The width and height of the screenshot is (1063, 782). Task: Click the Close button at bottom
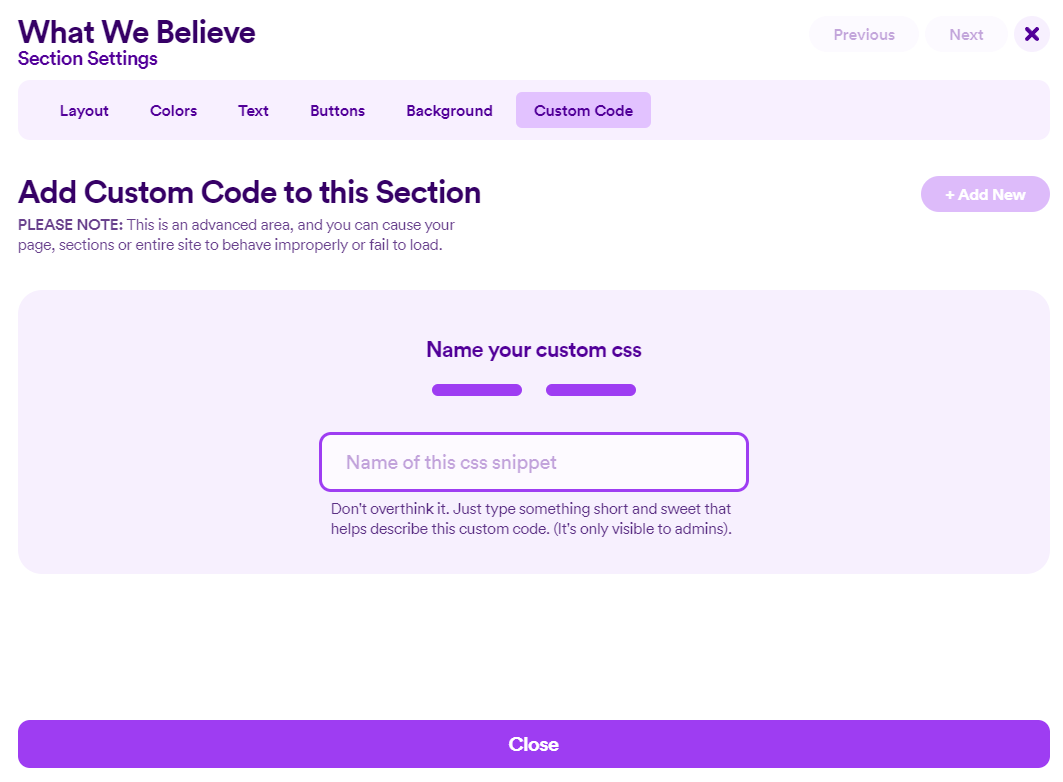click(533, 744)
